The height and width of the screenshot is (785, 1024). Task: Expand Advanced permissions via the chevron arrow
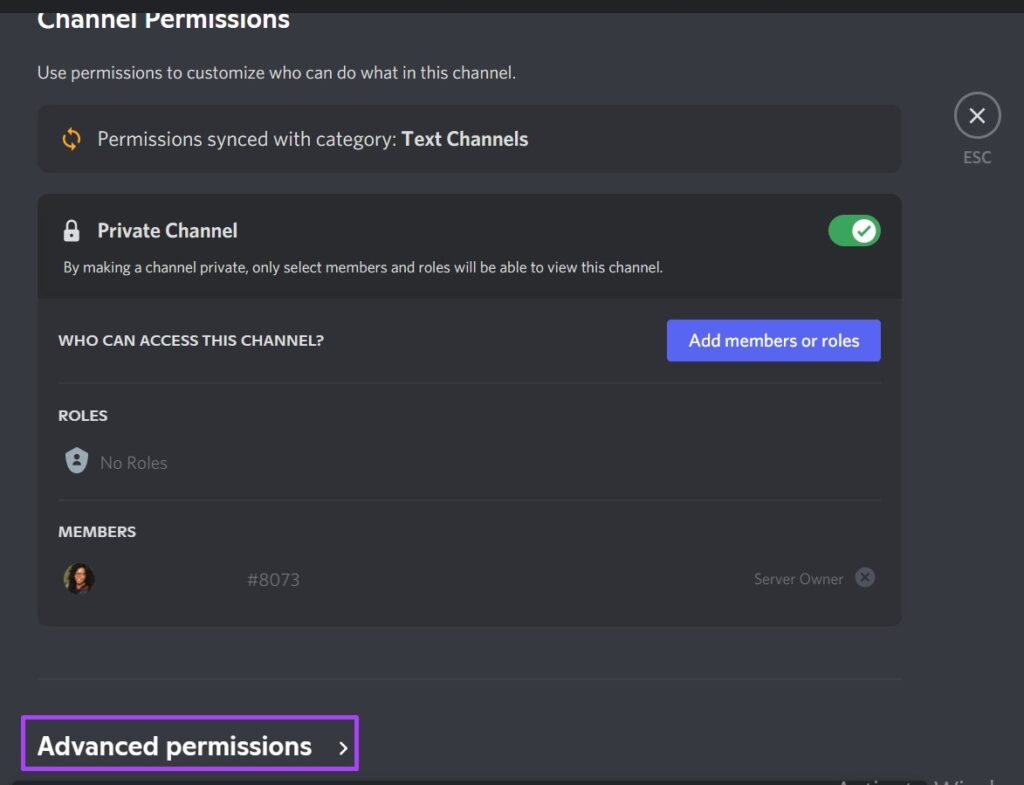343,748
